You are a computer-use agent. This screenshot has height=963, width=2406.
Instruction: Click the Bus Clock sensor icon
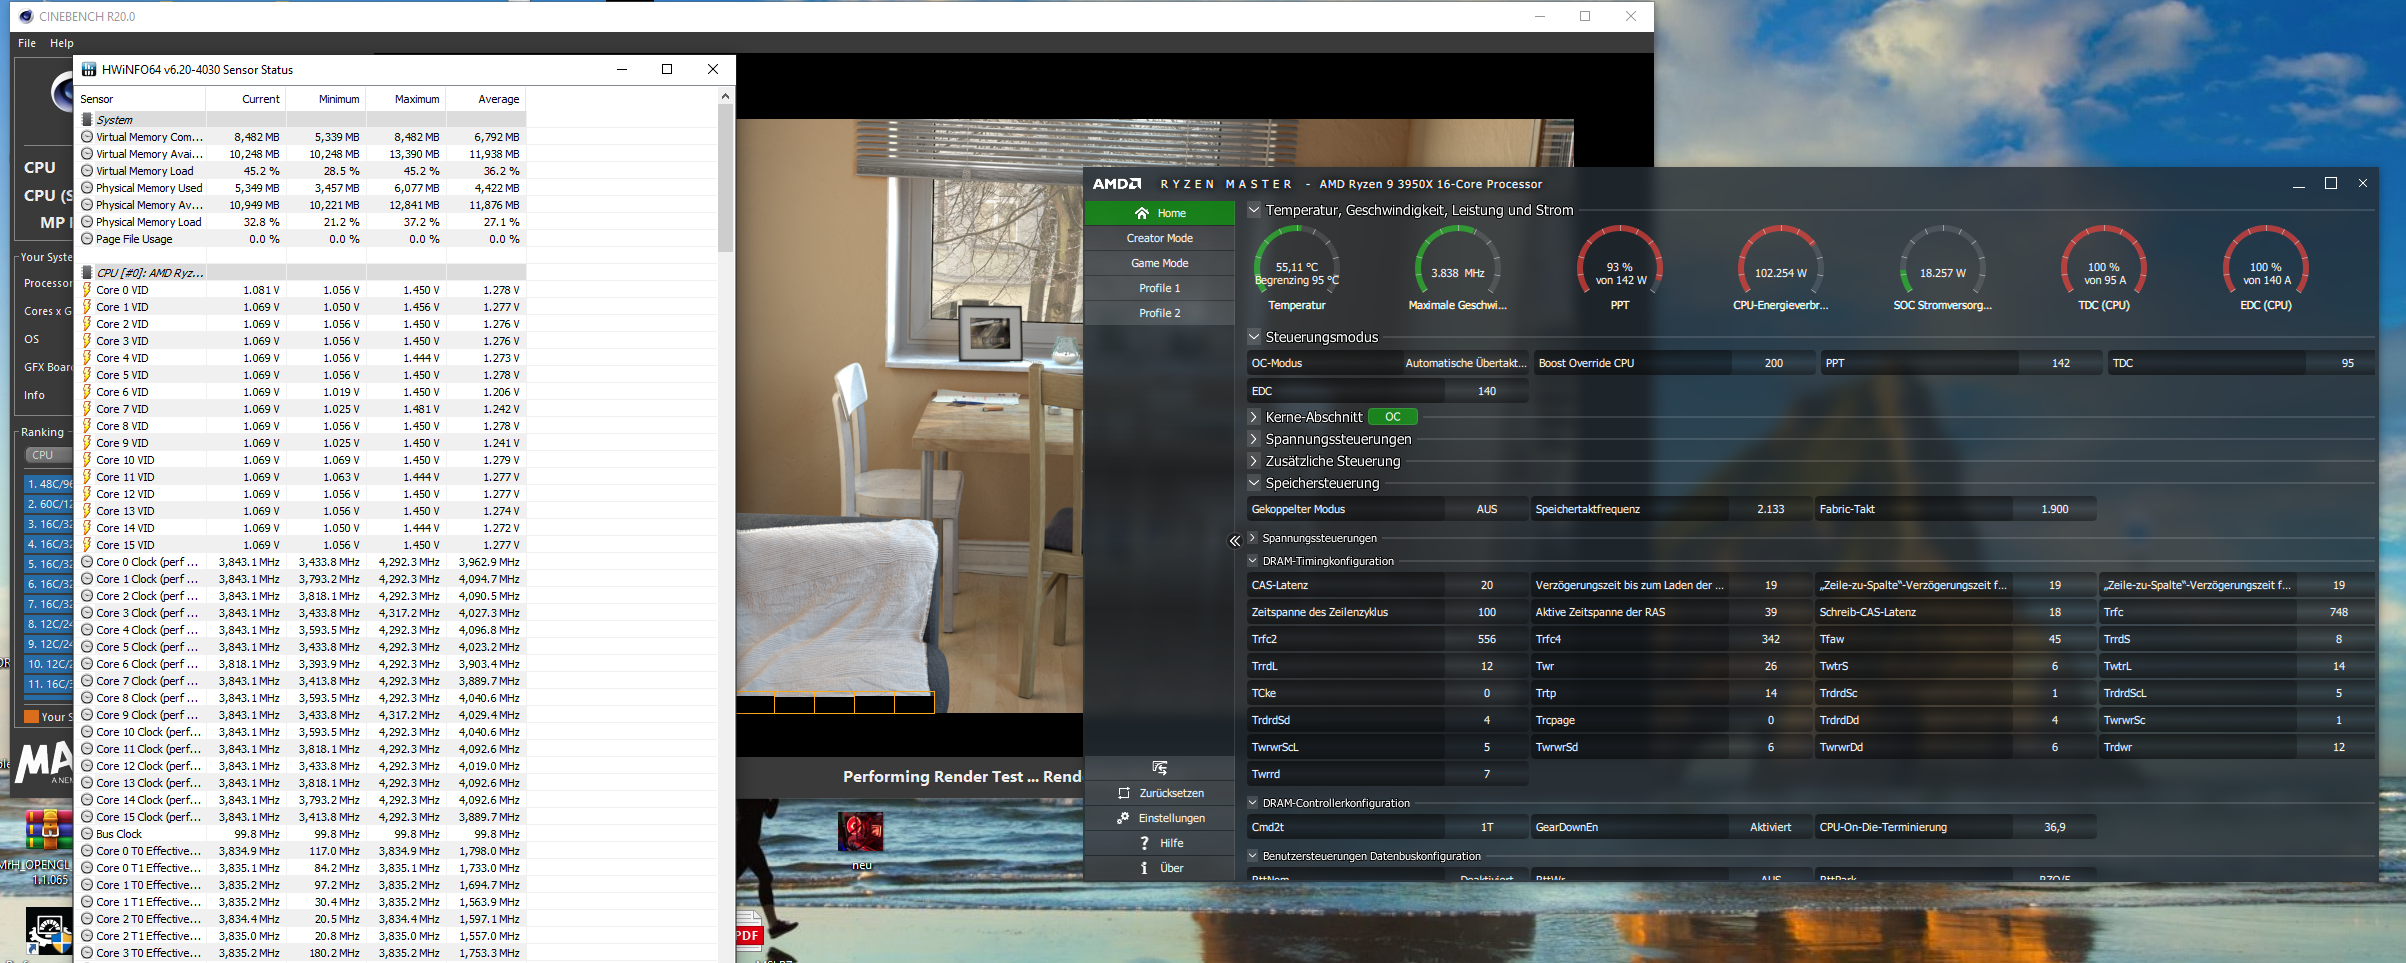[x=87, y=834]
